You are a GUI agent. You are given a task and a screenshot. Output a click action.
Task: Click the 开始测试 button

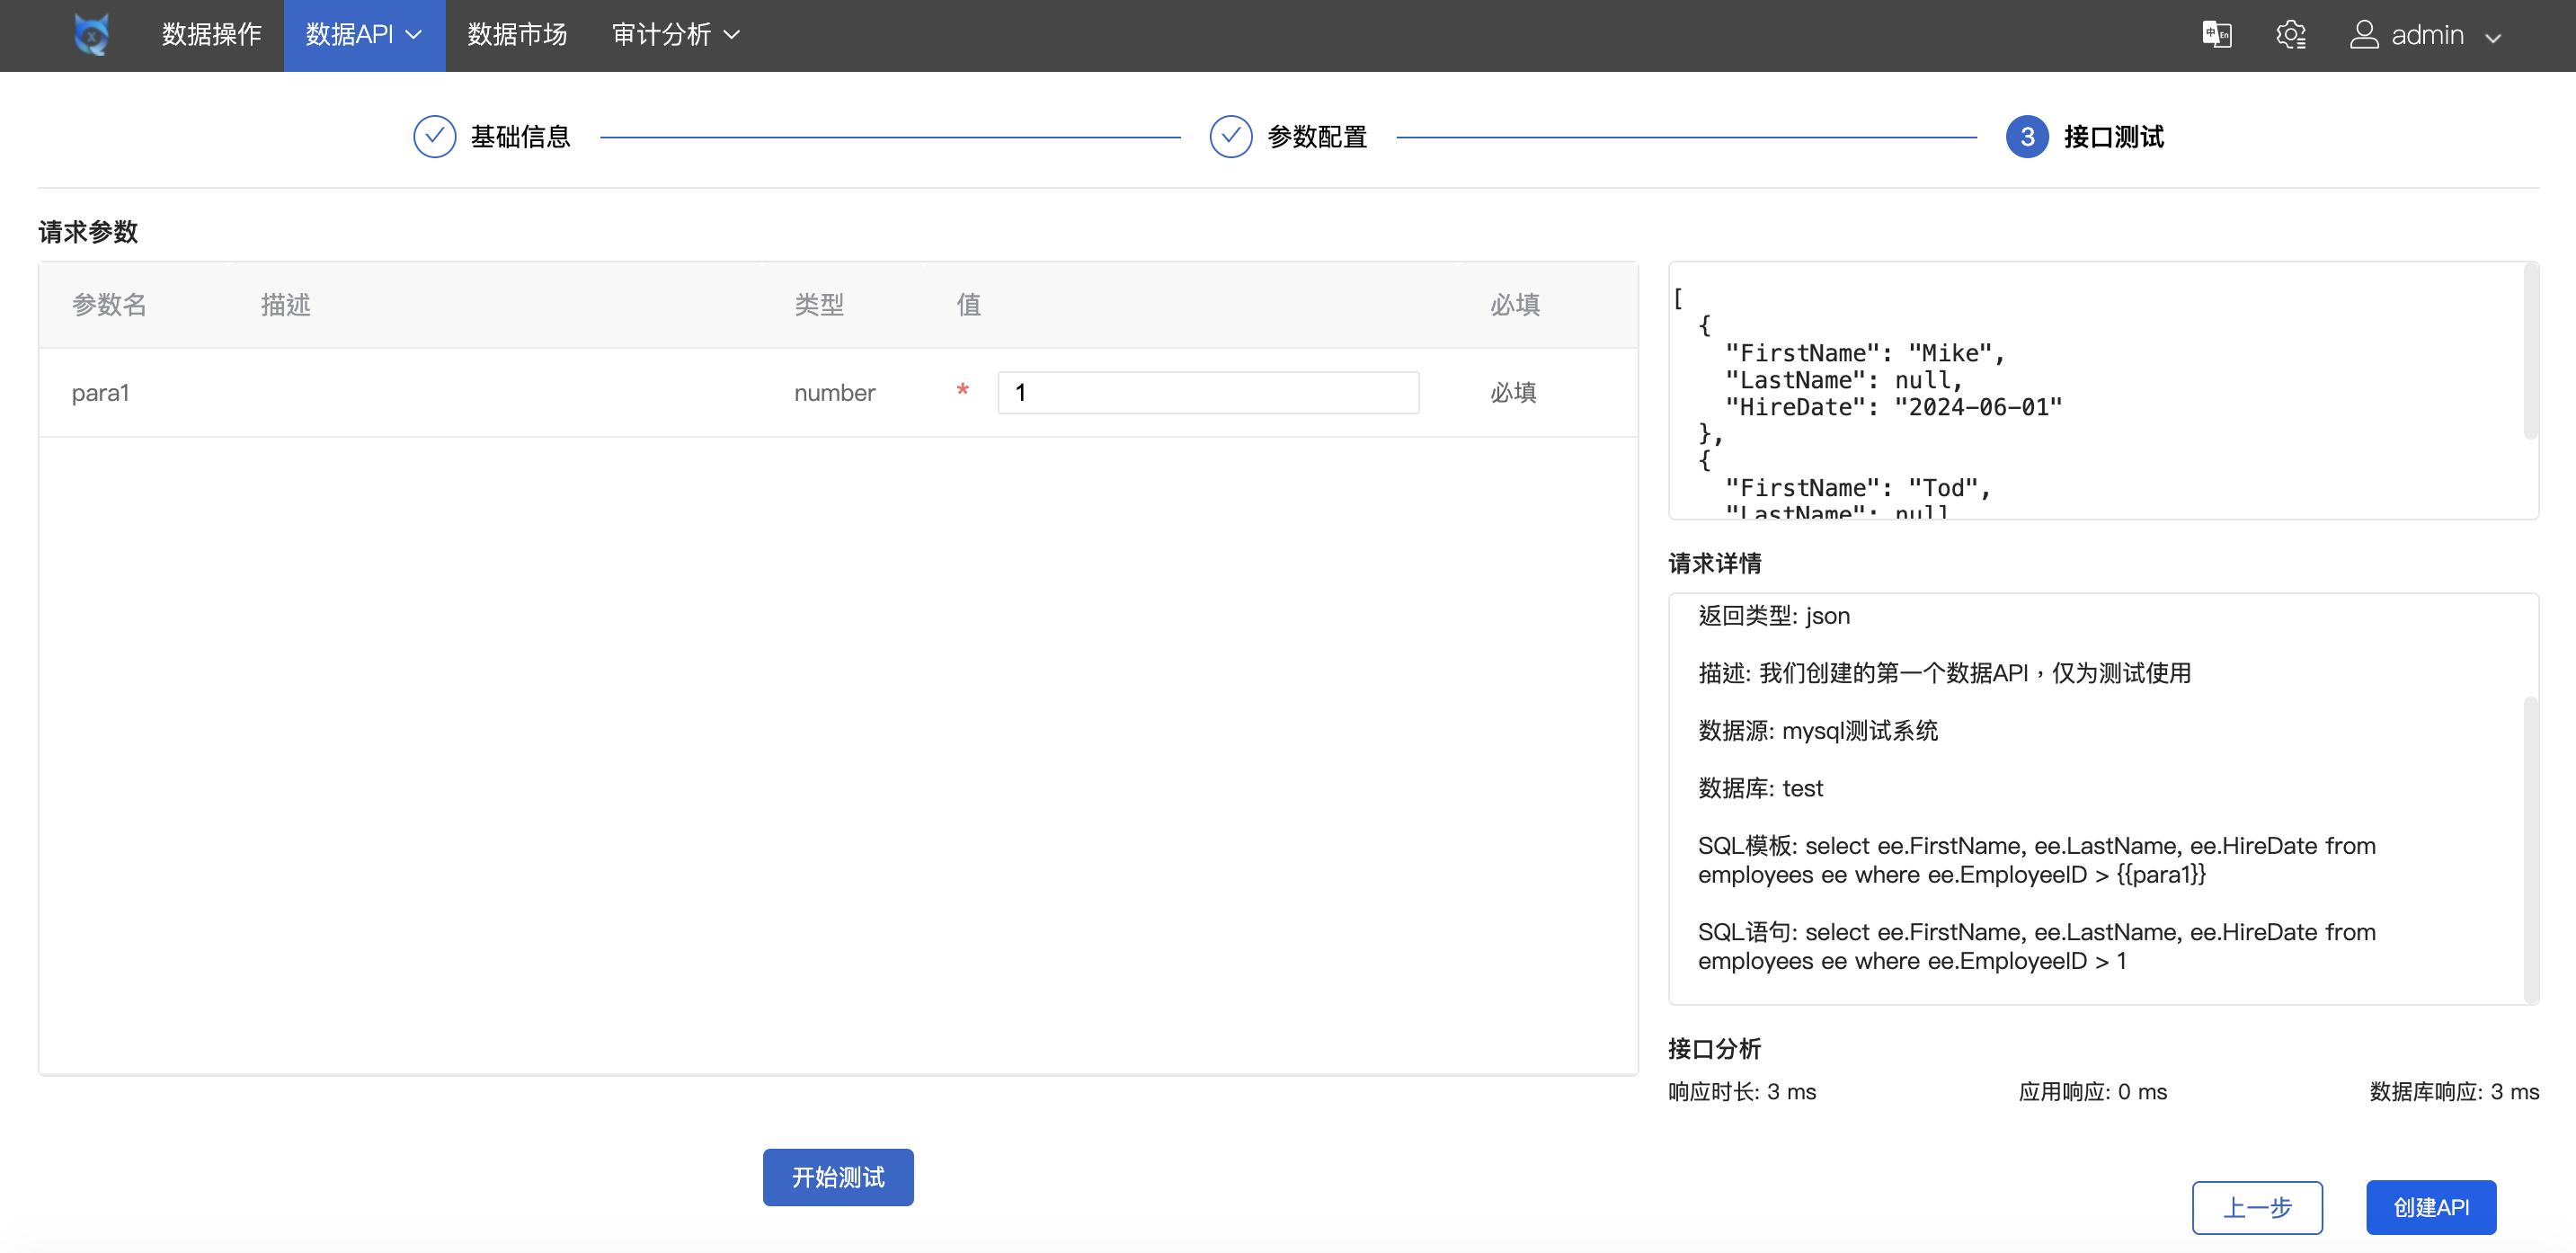pos(837,1177)
